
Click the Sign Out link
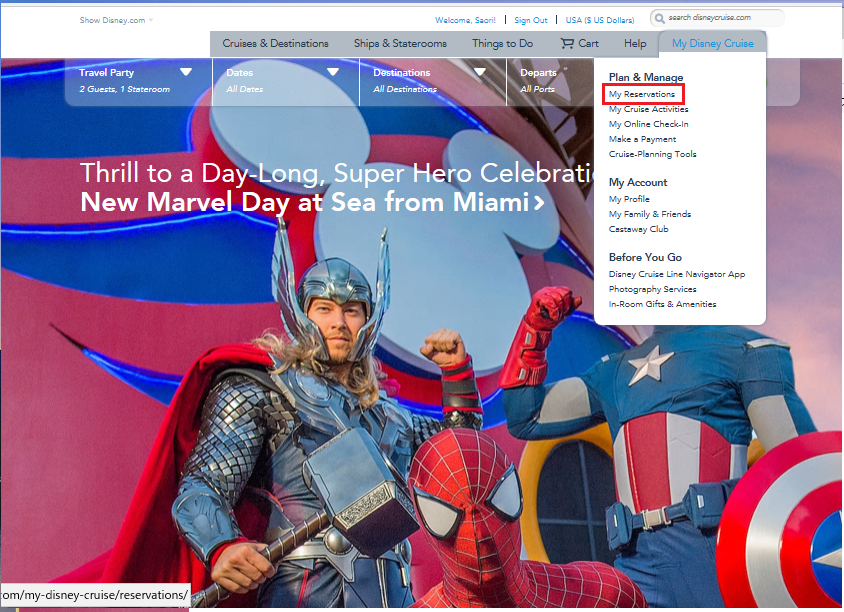(x=531, y=20)
